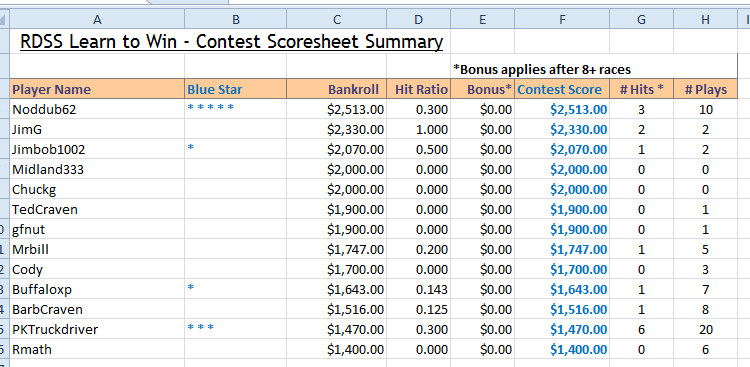Viewport: 750px width, 367px height.
Task: Click the Bankroll header cell
Action: (x=337, y=89)
